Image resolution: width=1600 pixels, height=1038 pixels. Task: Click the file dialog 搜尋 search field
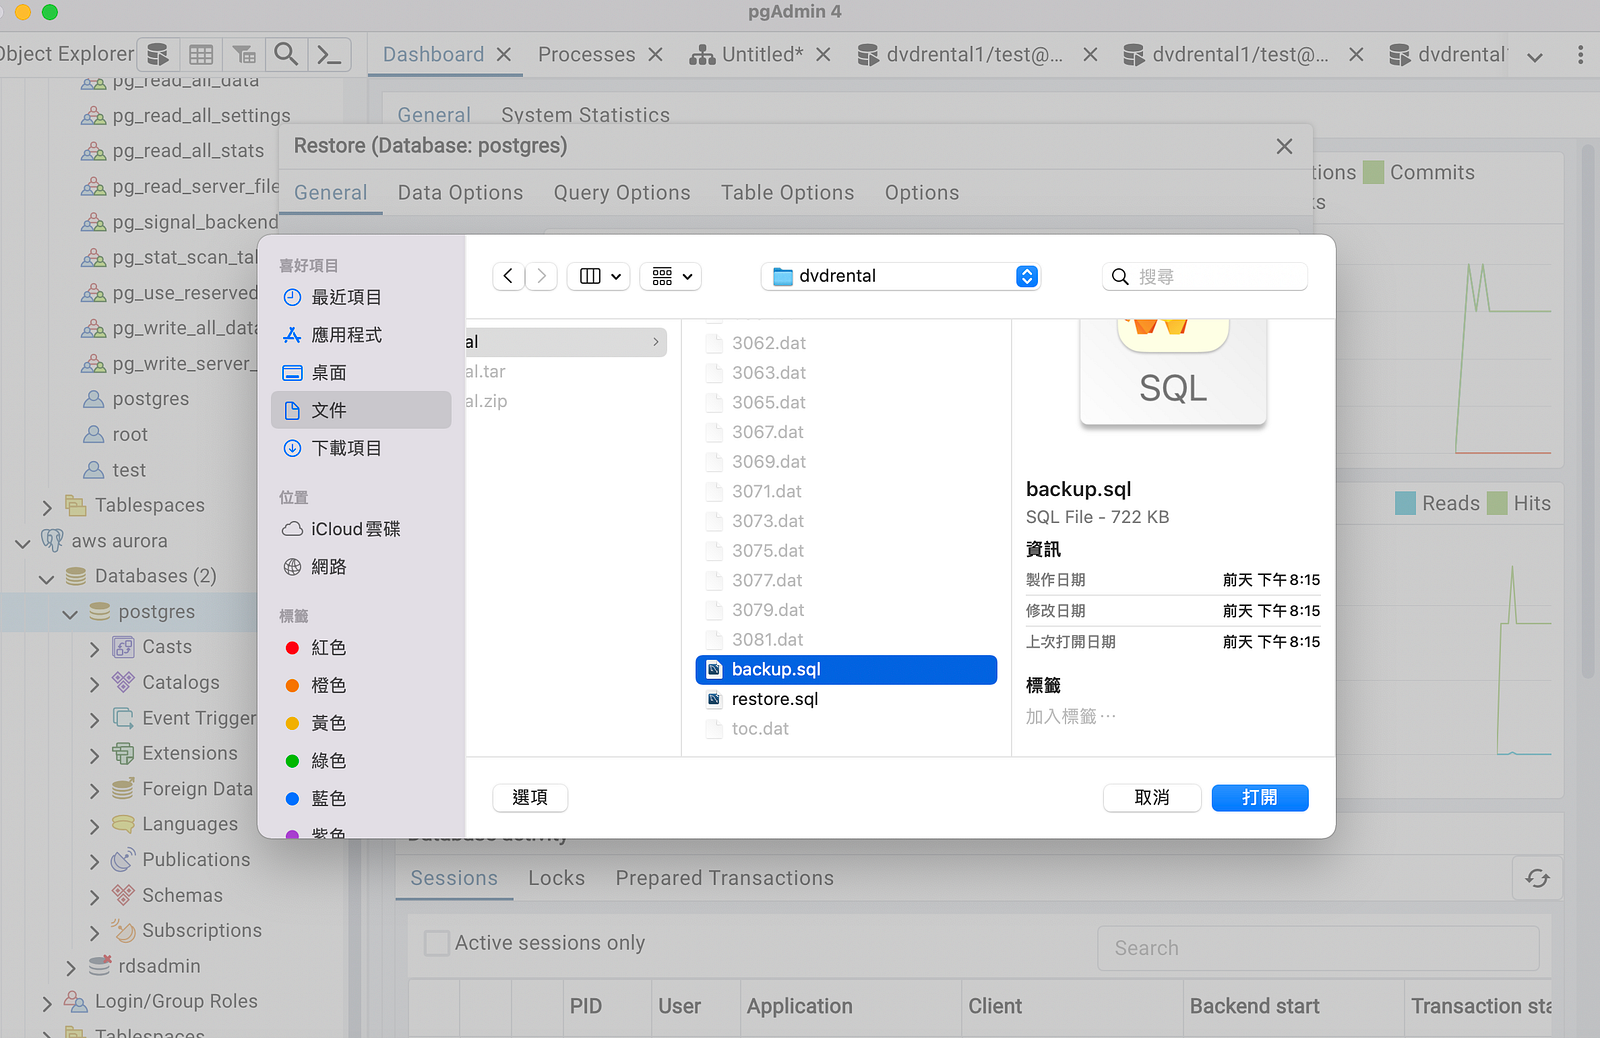pos(1205,276)
